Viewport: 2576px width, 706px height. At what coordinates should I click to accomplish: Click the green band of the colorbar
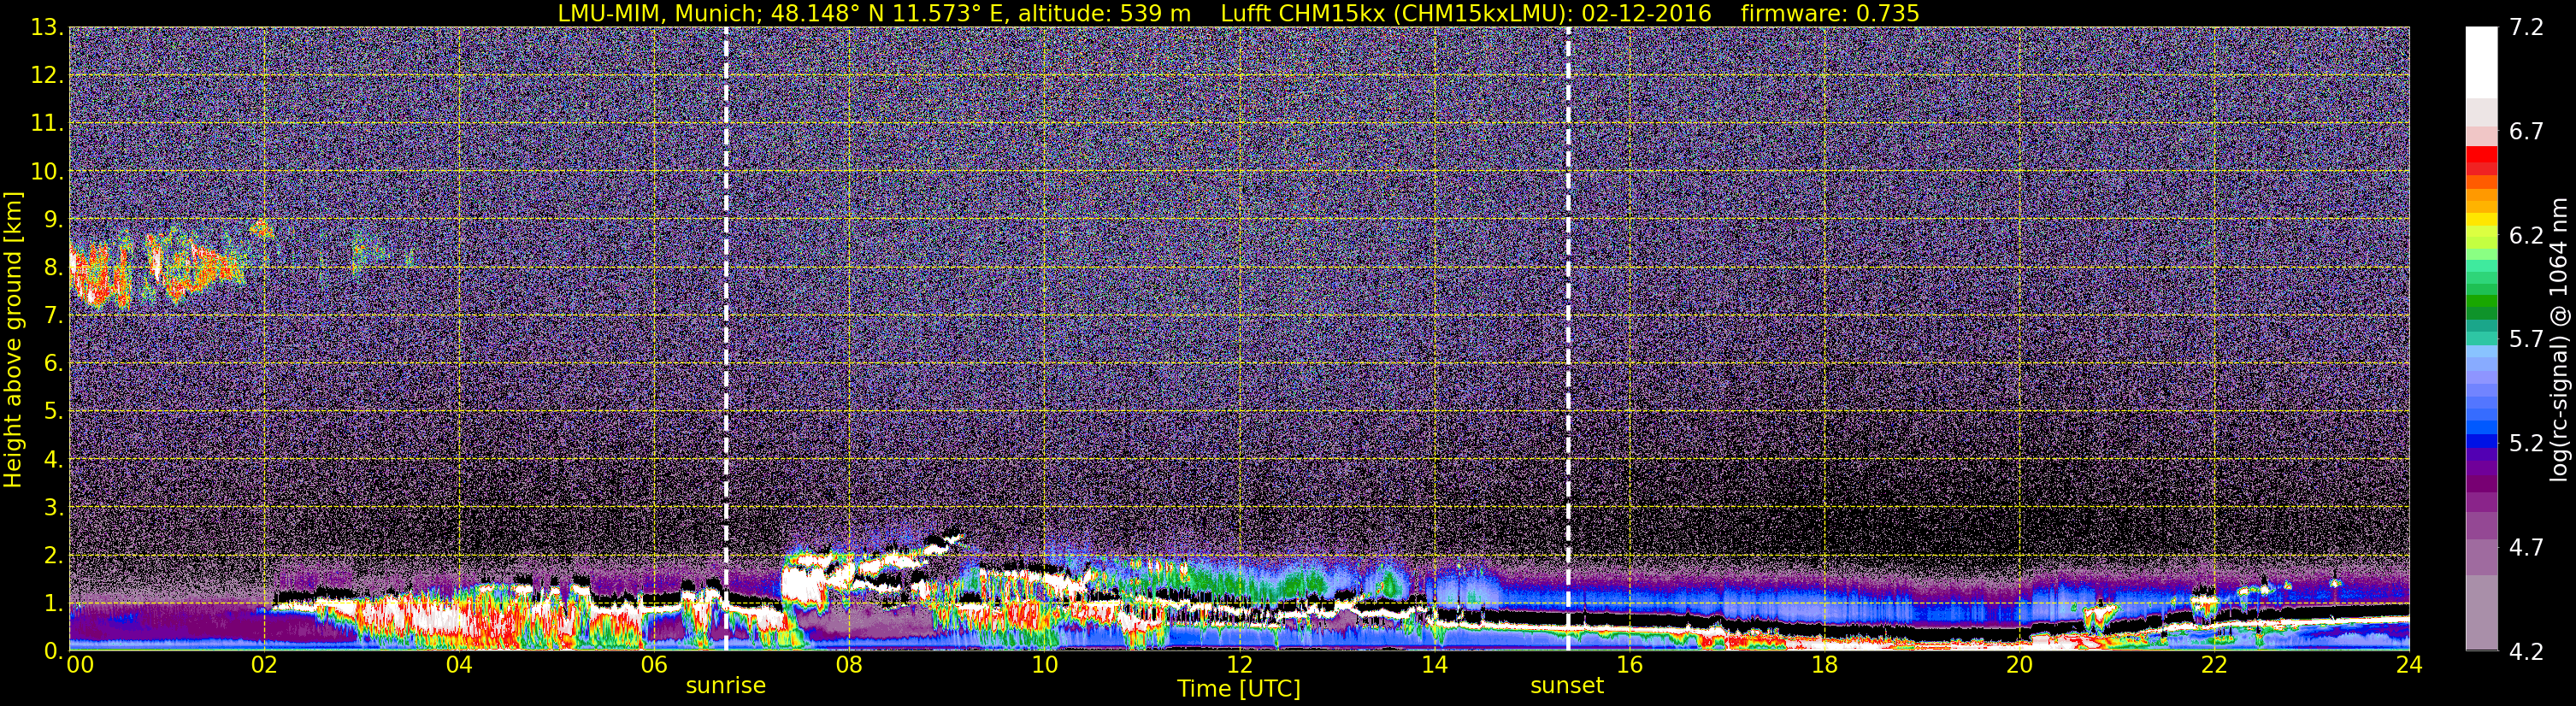tap(2481, 300)
